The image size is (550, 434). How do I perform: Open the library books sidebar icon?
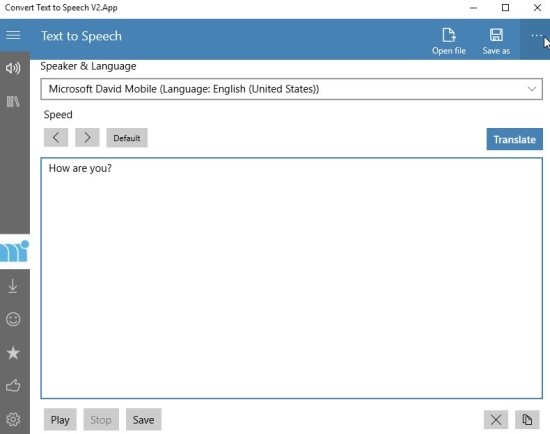coord(13,102)
